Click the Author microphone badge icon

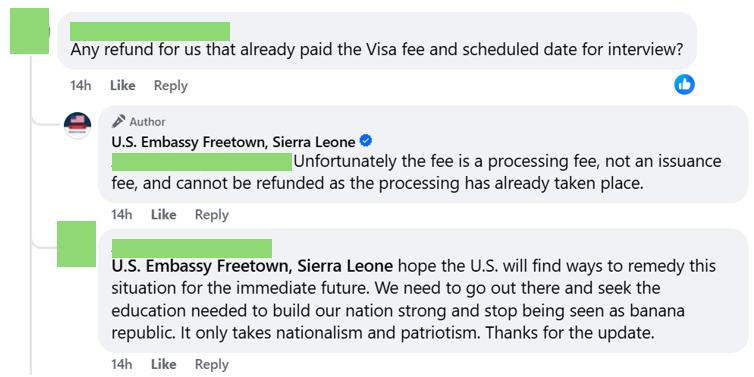click(118, 121)
